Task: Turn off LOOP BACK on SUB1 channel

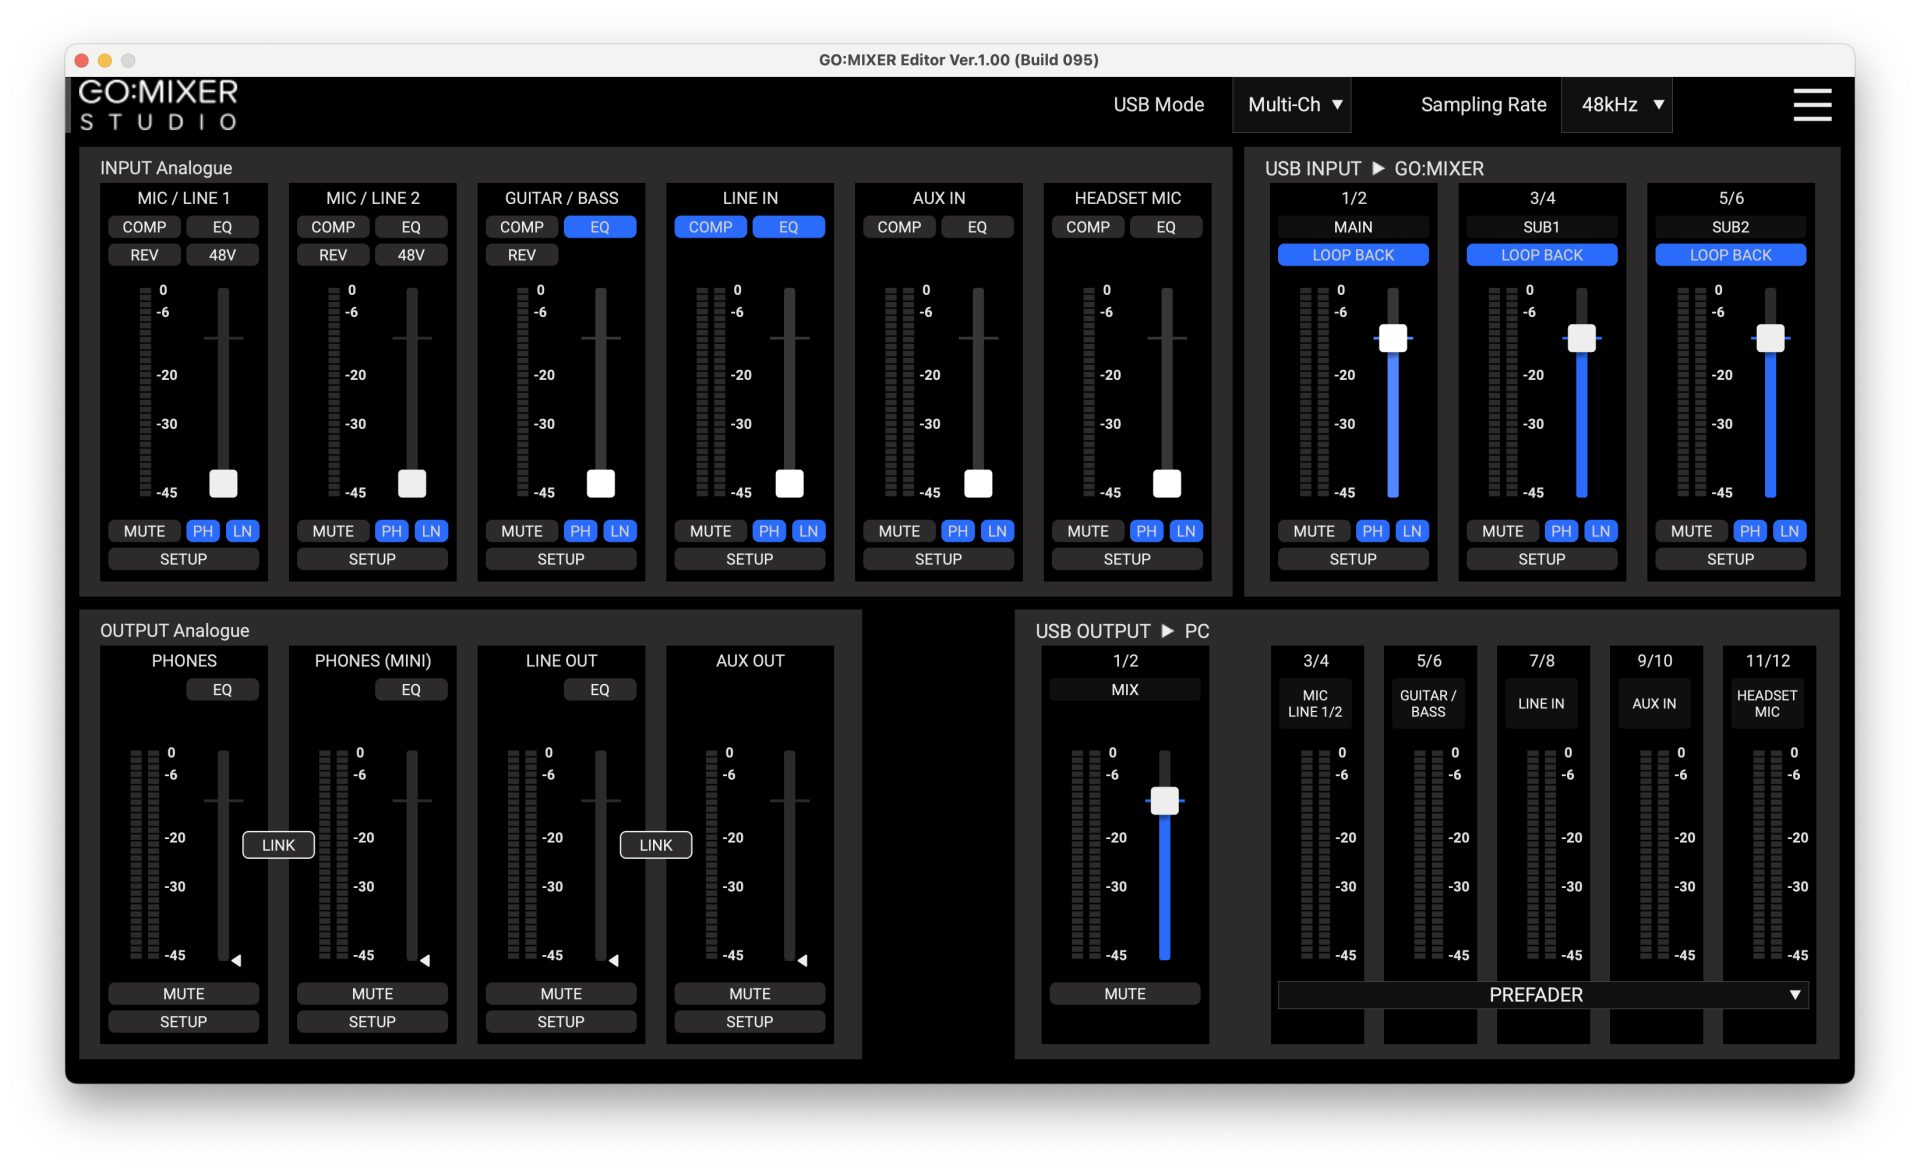Action: click(1541, 255)
